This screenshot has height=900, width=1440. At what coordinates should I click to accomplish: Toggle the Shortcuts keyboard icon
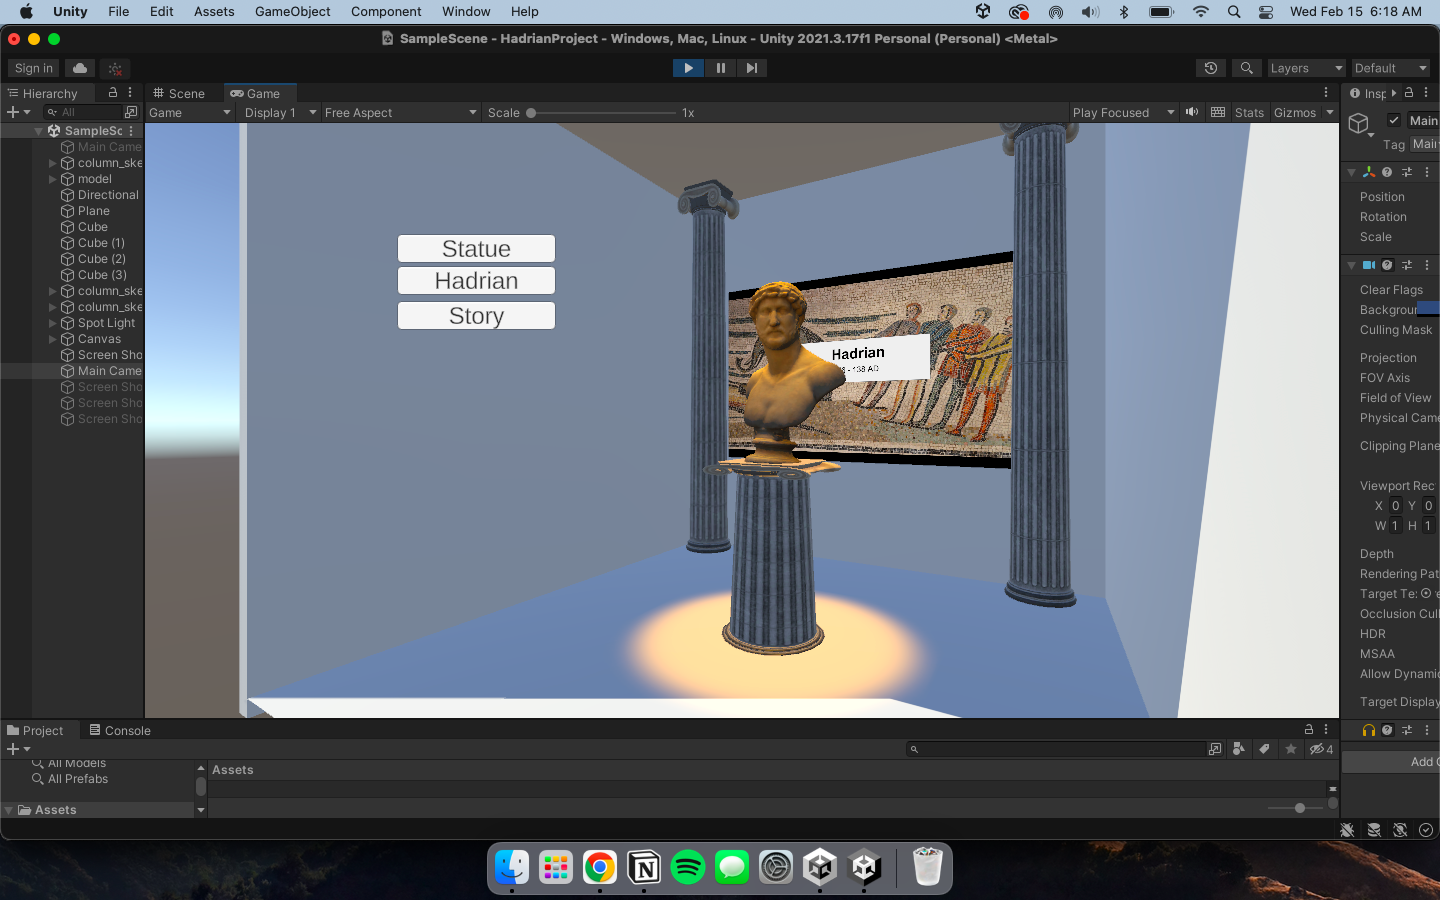click(x=1218, y=112)
